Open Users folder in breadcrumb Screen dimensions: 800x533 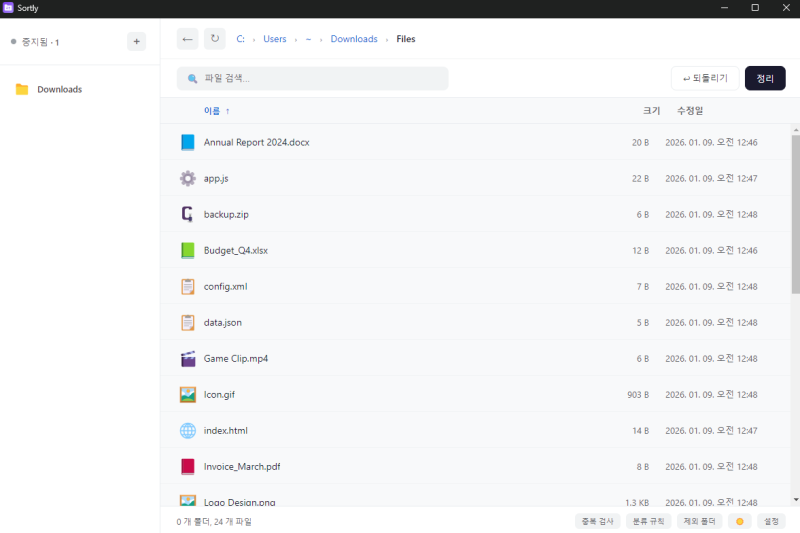[274, 39]
